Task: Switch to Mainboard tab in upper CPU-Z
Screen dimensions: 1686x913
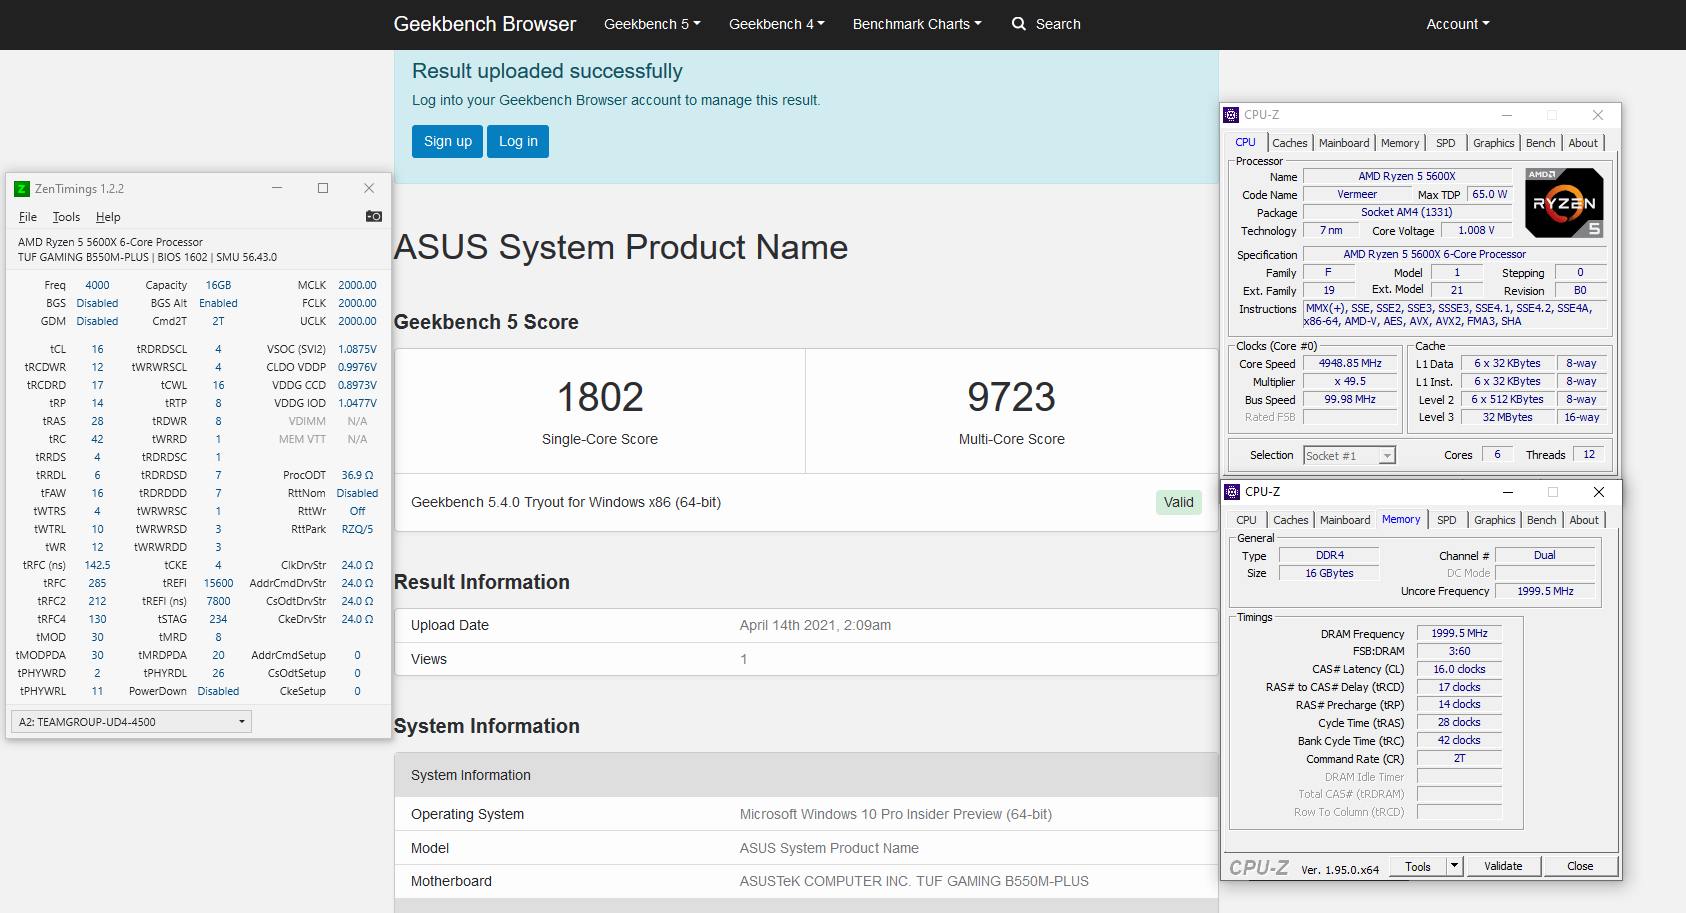Action: tap(1344, 143)
